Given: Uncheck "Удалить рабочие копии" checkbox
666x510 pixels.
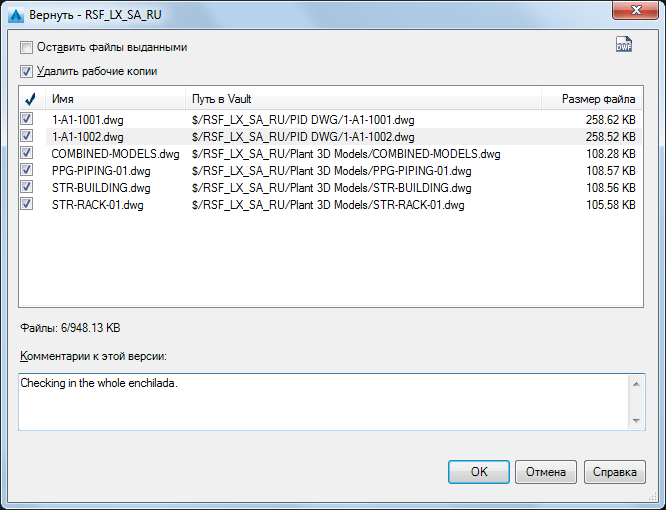Looking at the screenshot, I should tap(26, 71).
